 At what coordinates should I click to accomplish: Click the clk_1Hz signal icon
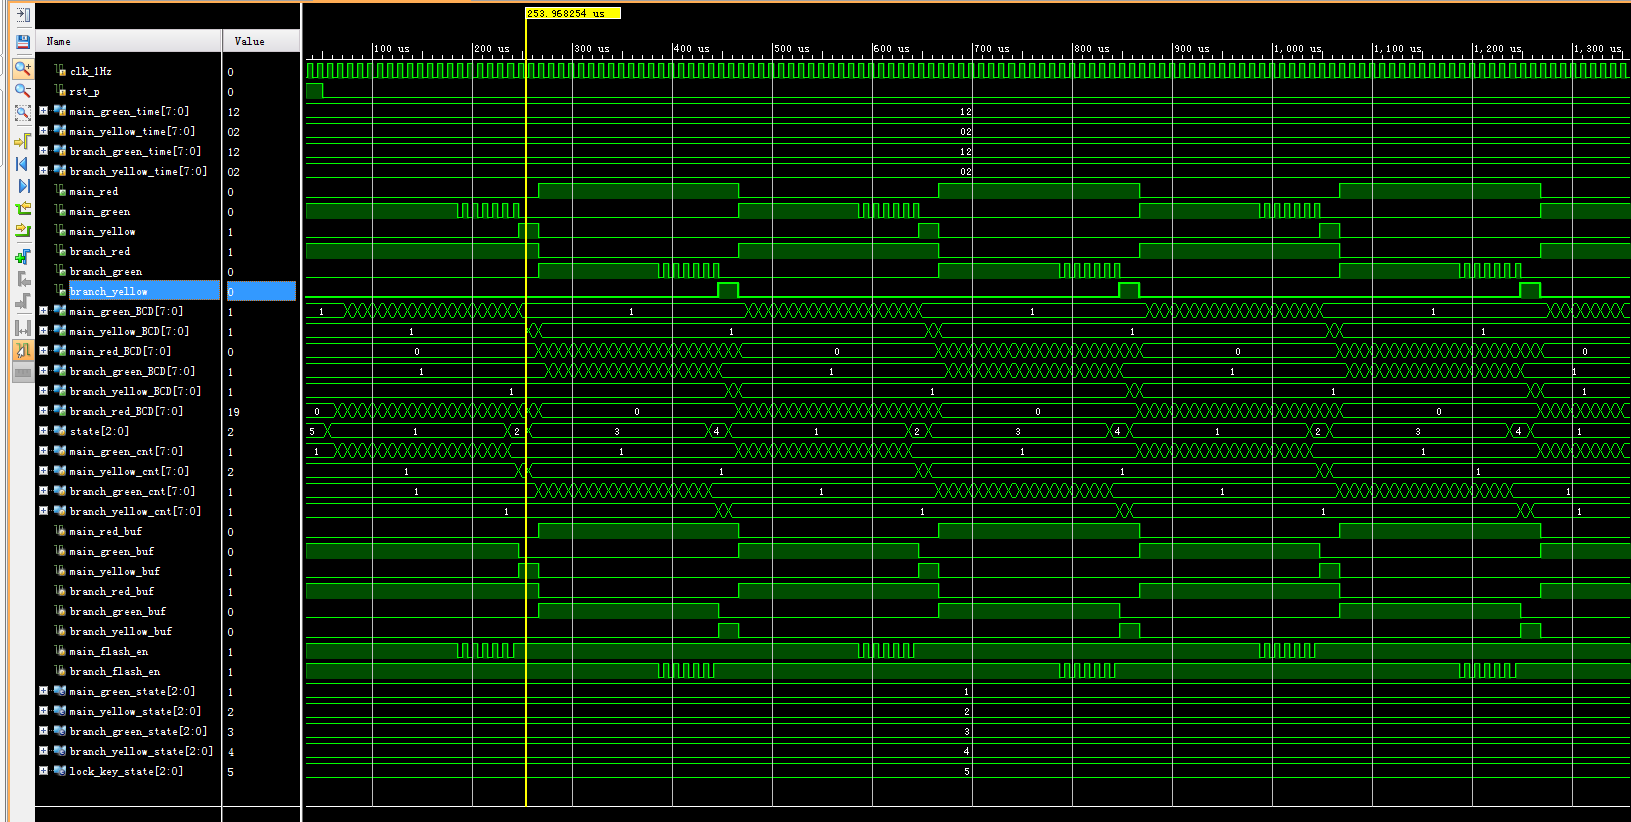(60, 71)
